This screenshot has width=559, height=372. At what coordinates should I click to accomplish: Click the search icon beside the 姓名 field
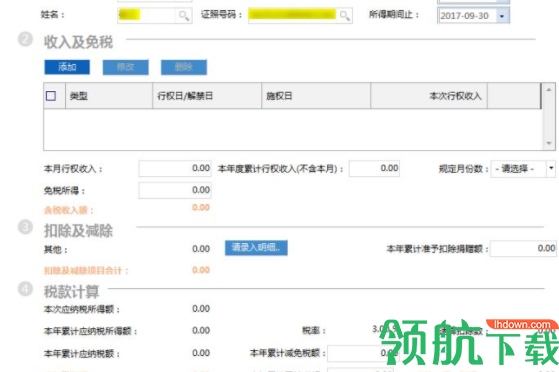pos(184,16)
